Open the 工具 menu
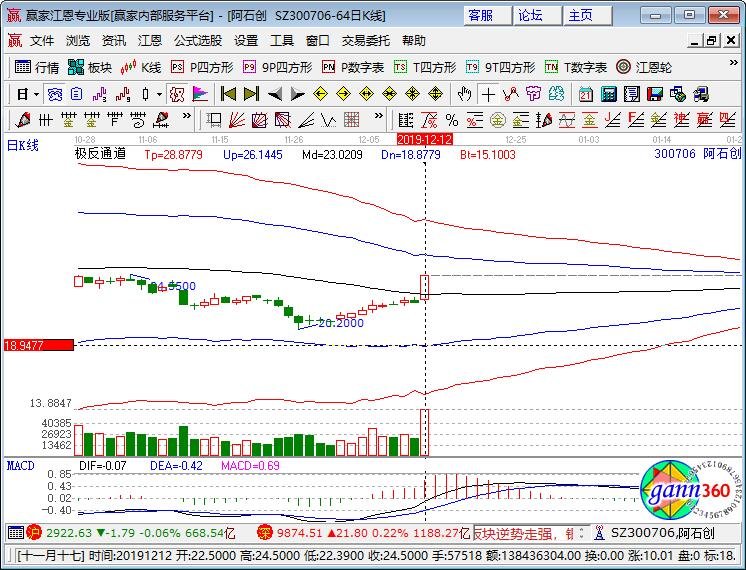Screen dimensions: 746x570 [282, 41]
